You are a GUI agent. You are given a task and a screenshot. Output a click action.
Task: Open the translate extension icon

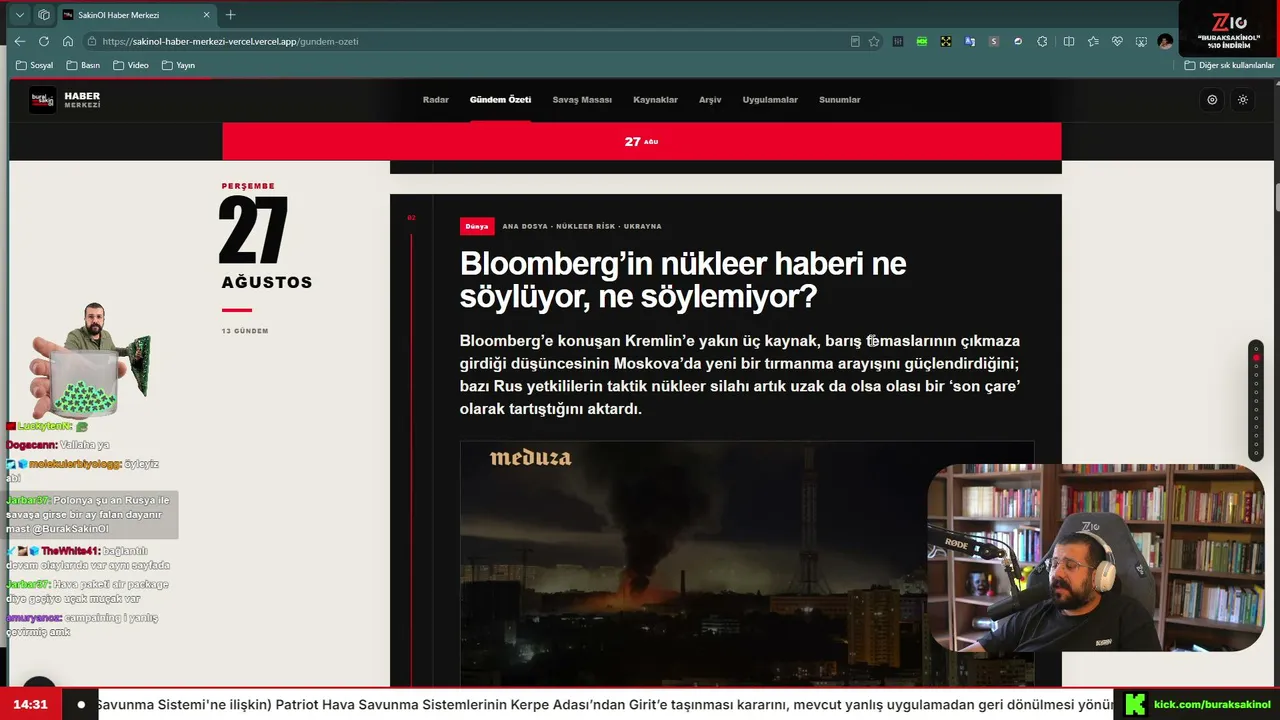pyautogui.click(x=970, y=41)
